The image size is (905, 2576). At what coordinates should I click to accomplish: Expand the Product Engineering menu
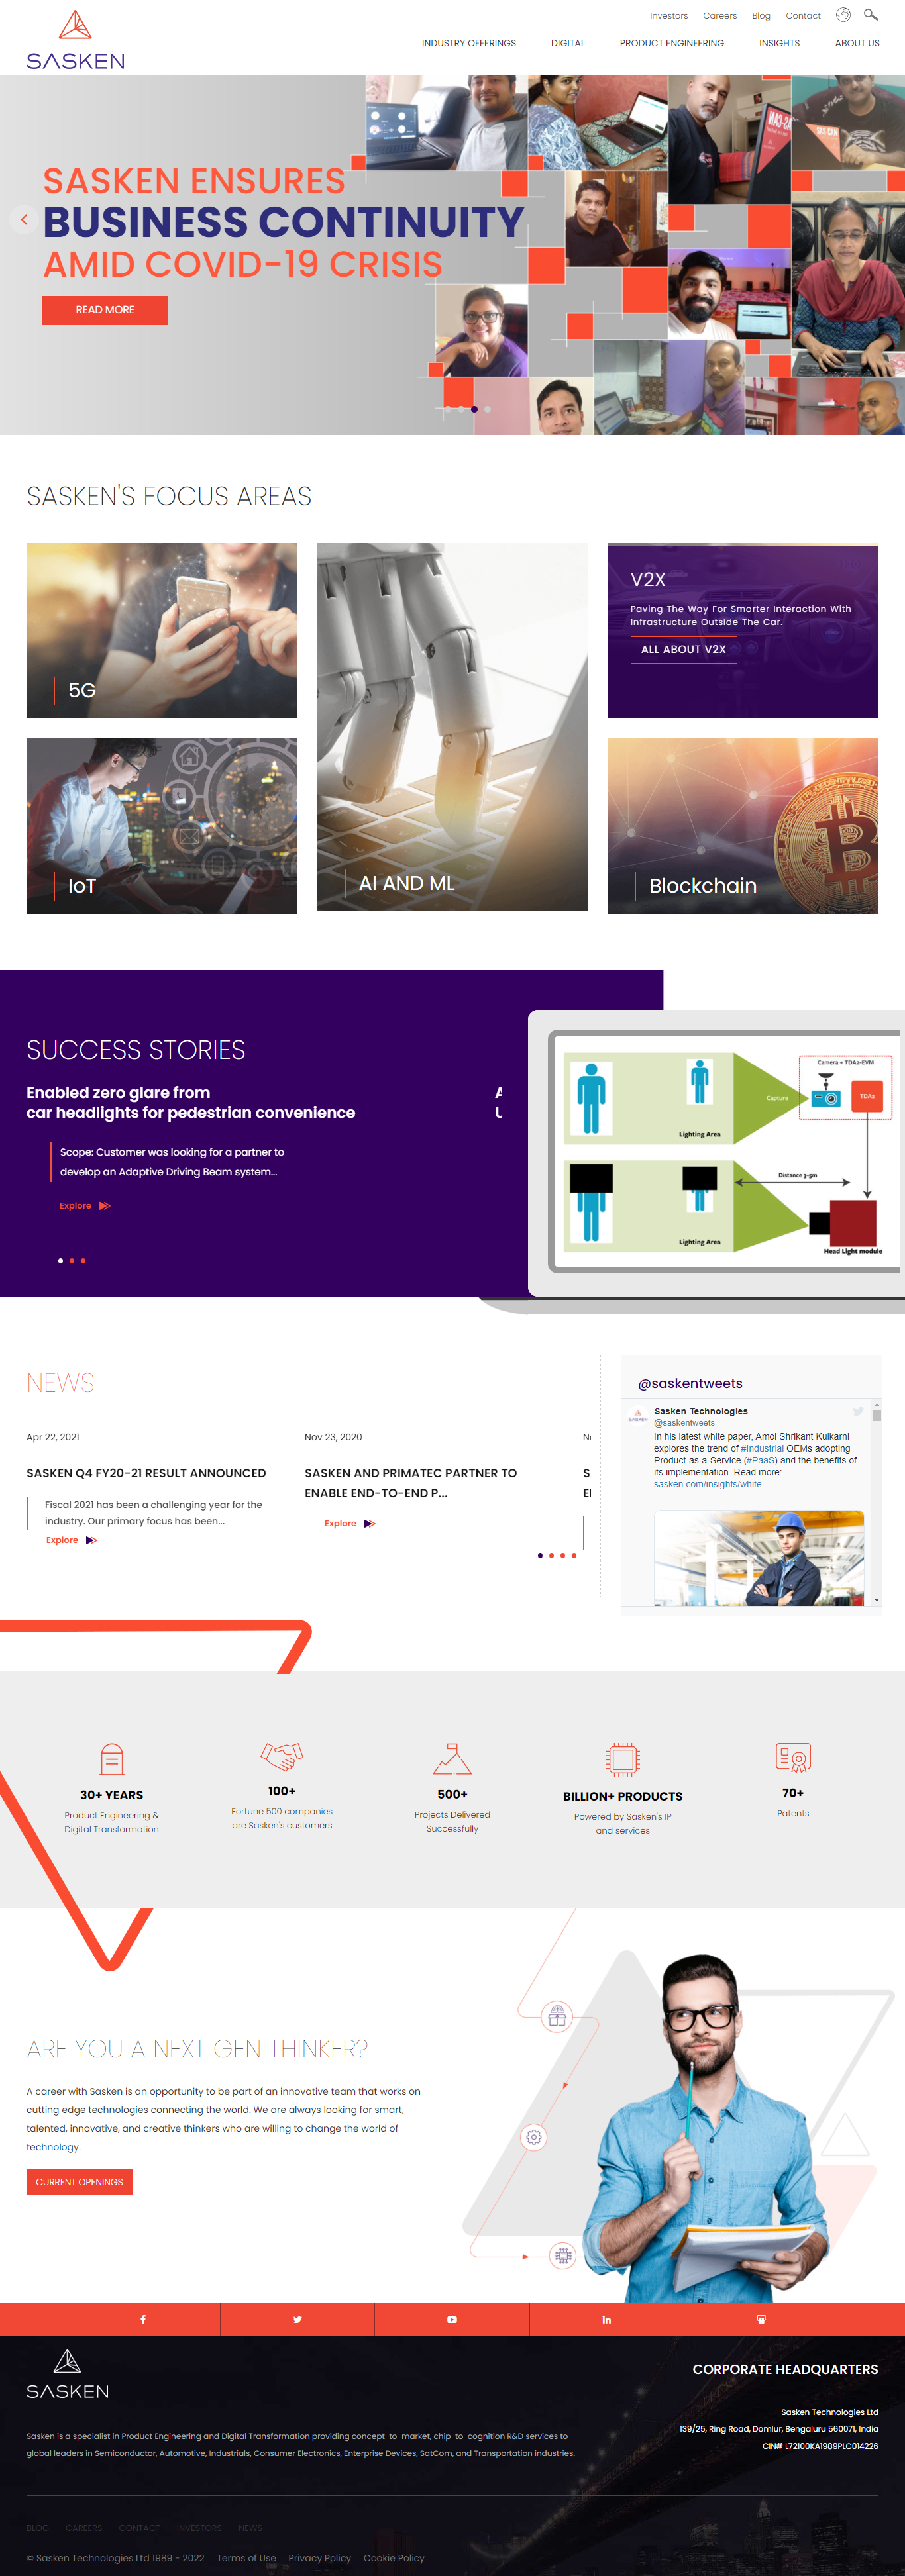click(x=671, y=43)
